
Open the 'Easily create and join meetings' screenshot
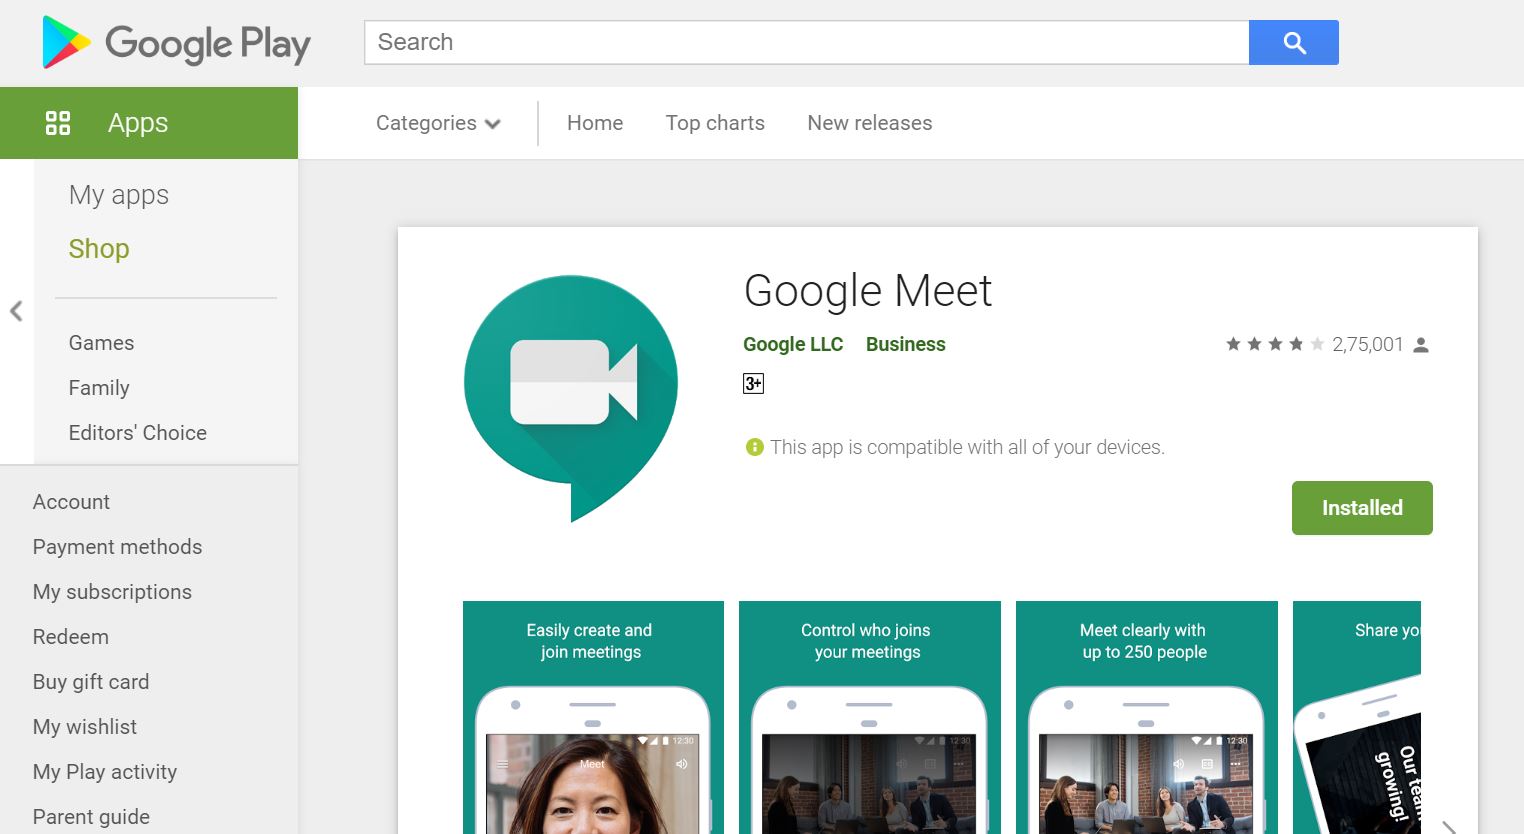coord(593,717)
